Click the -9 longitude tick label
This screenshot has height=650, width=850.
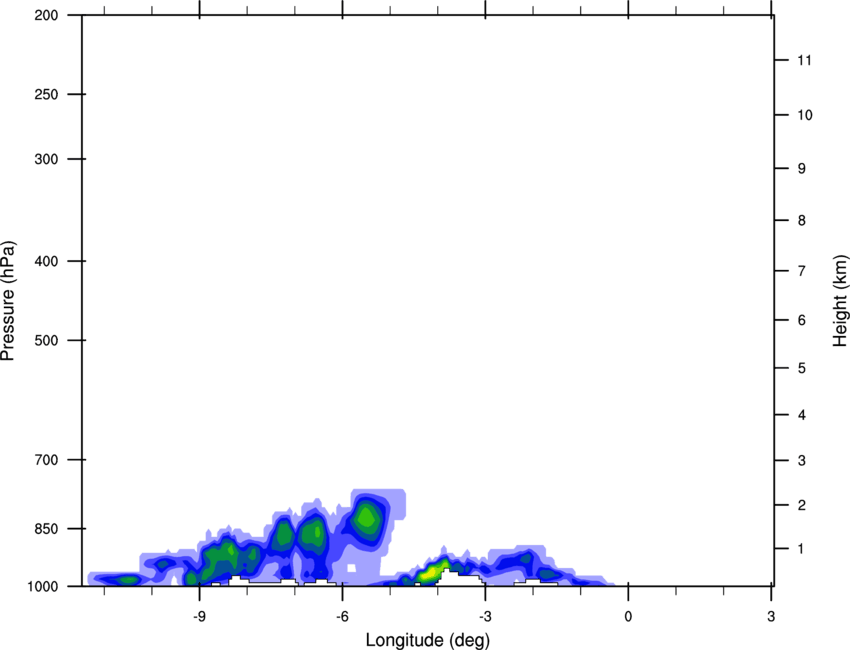(x=199, y=616)
